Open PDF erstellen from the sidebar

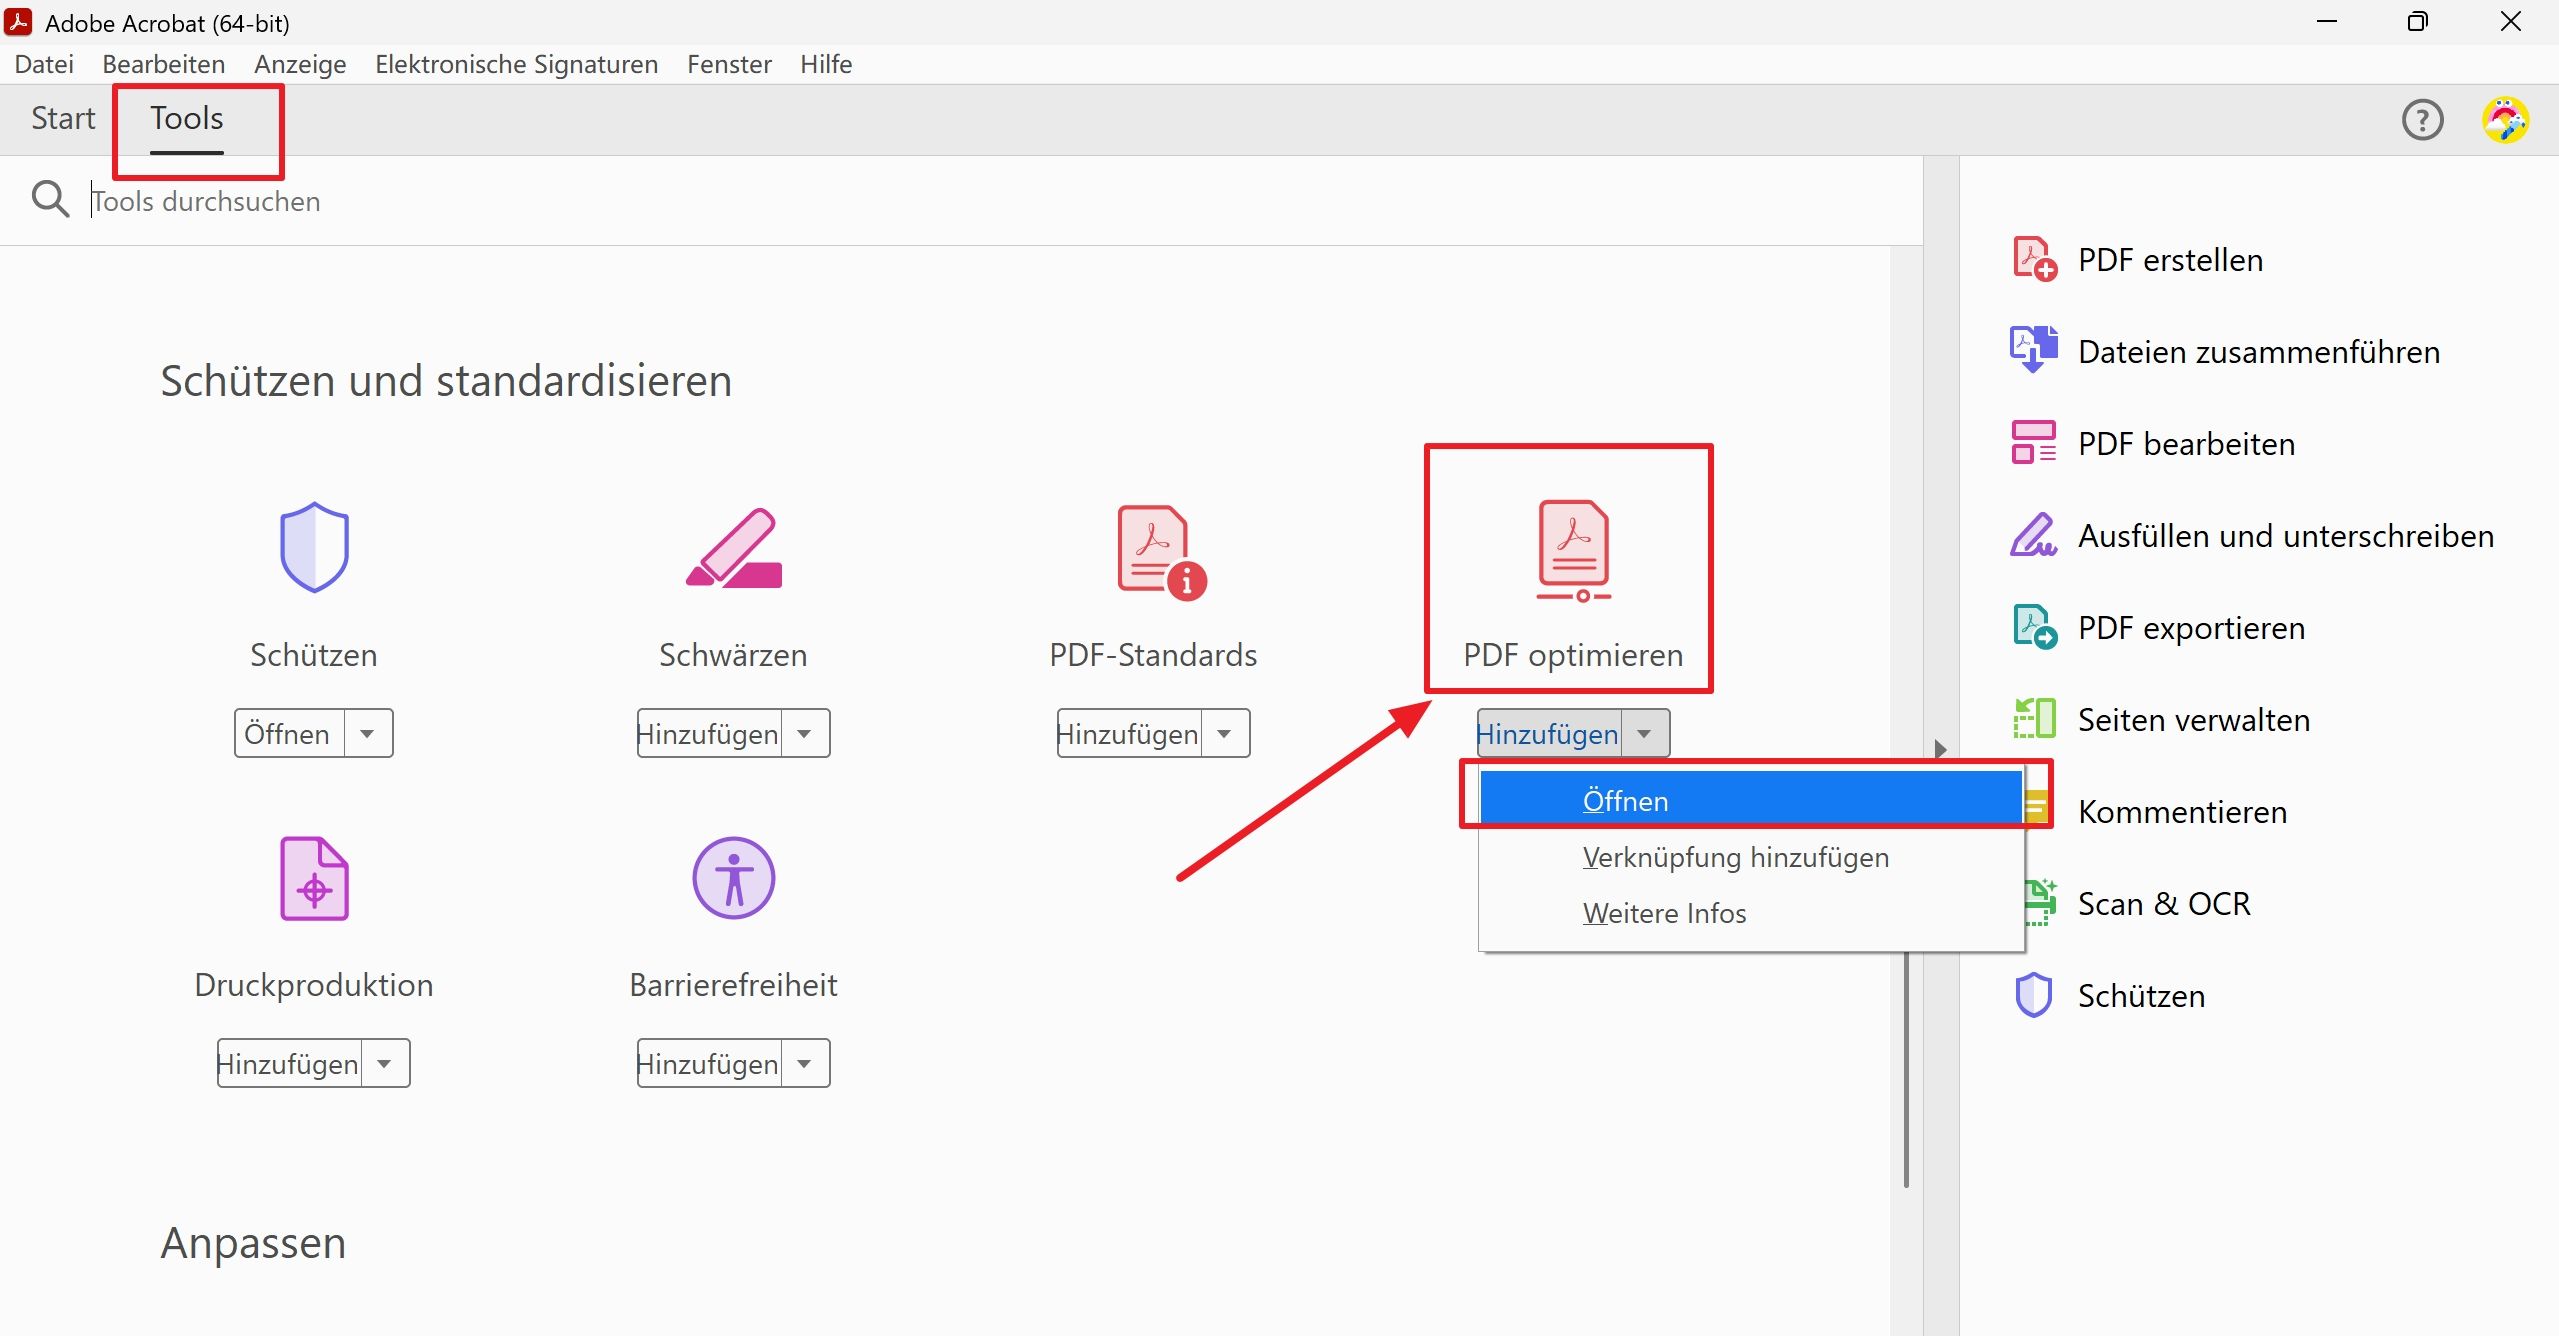coord(2170,260)
